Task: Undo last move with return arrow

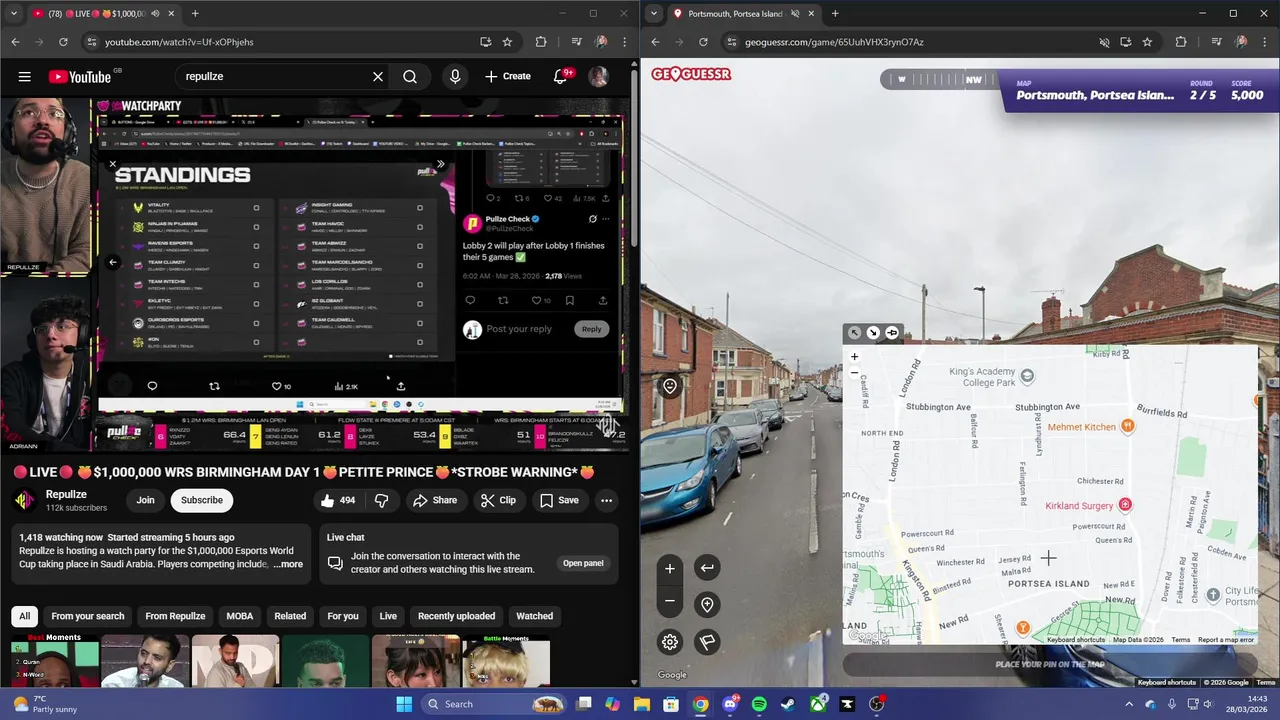Action: coord(707,568)
